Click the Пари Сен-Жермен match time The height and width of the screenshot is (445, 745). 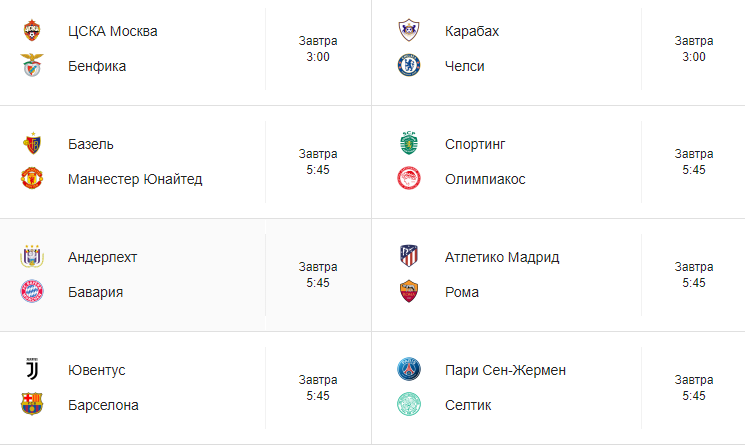tap(694, 396)
